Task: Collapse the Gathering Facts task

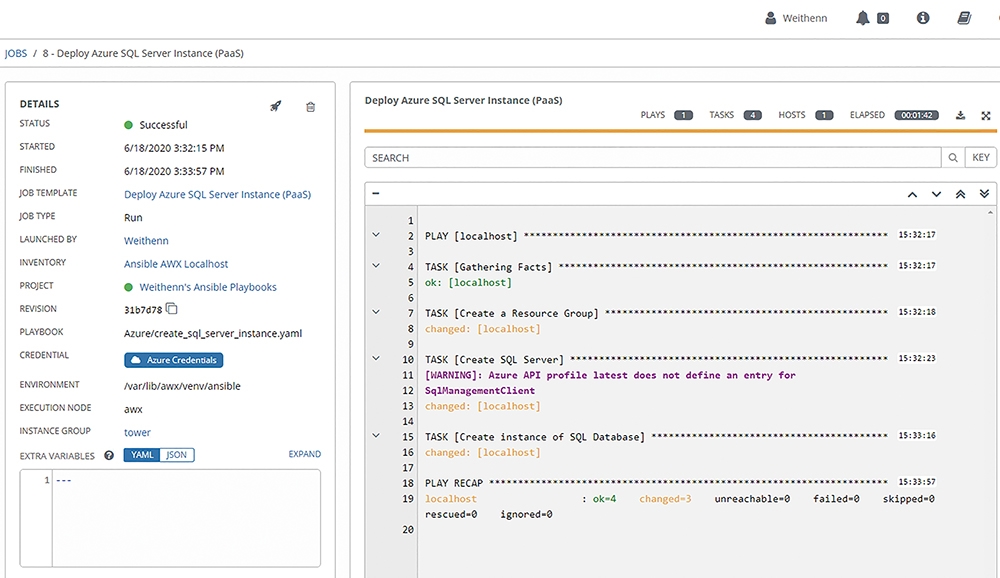Action: (x=376, y=265)
